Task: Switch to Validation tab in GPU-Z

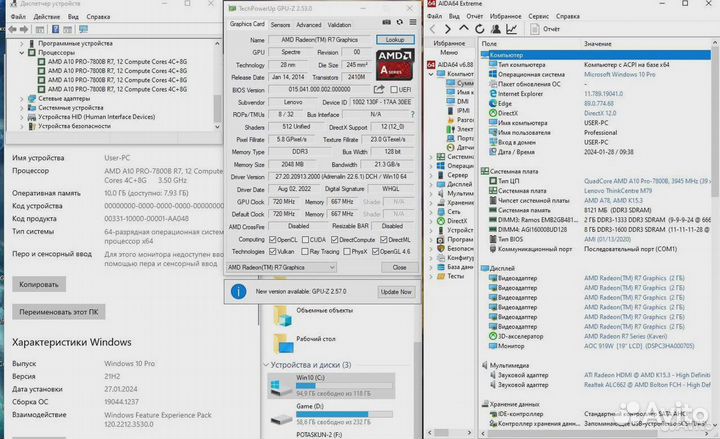Action: (x=339, y=25)
